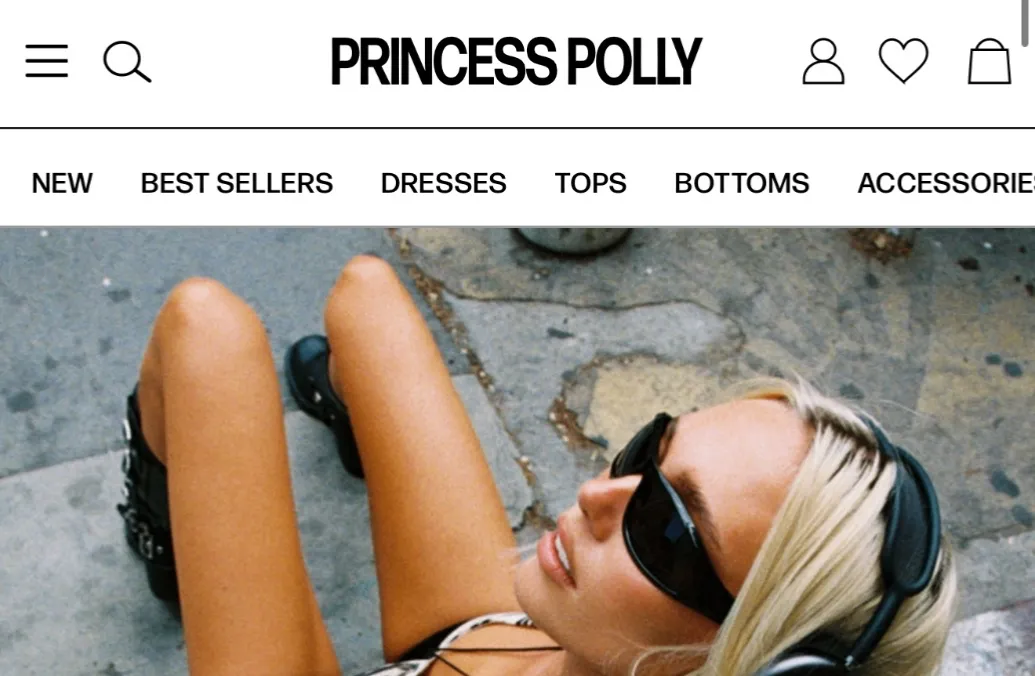Open the account profile icon
Screen dimensions: 1035x676
[823, 61]
